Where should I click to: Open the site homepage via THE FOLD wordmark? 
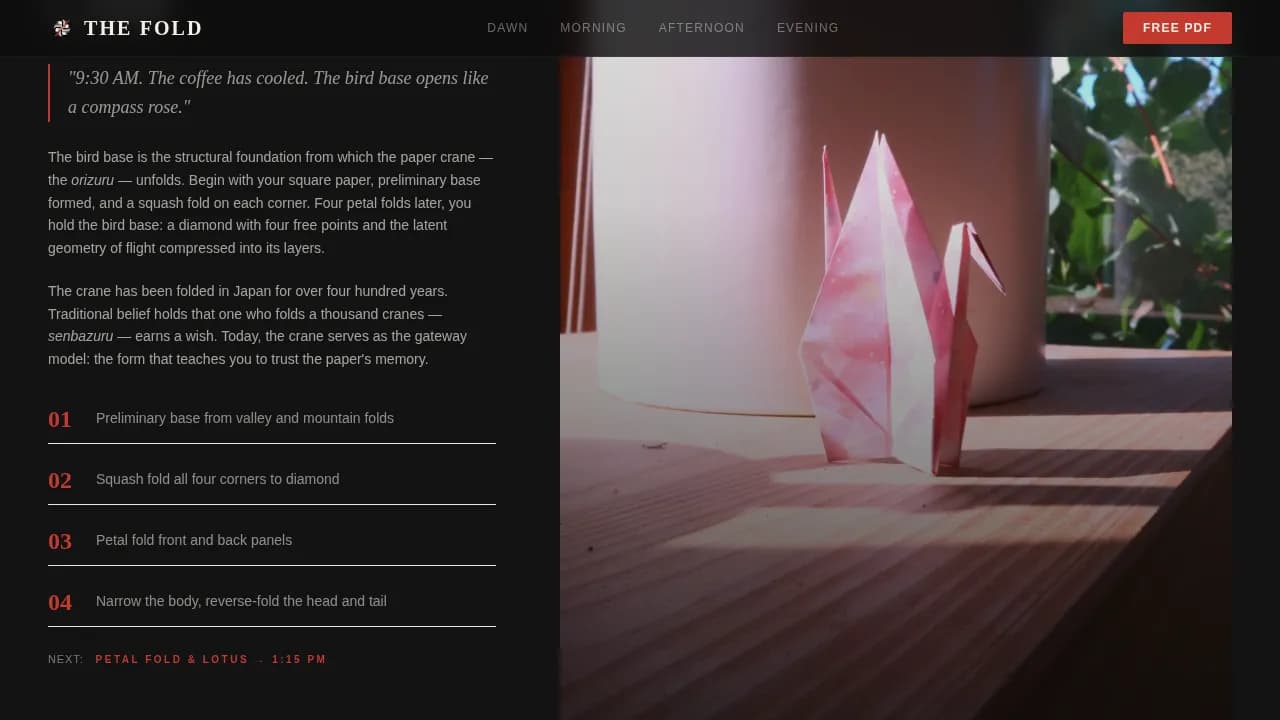[x=143, y=28]
